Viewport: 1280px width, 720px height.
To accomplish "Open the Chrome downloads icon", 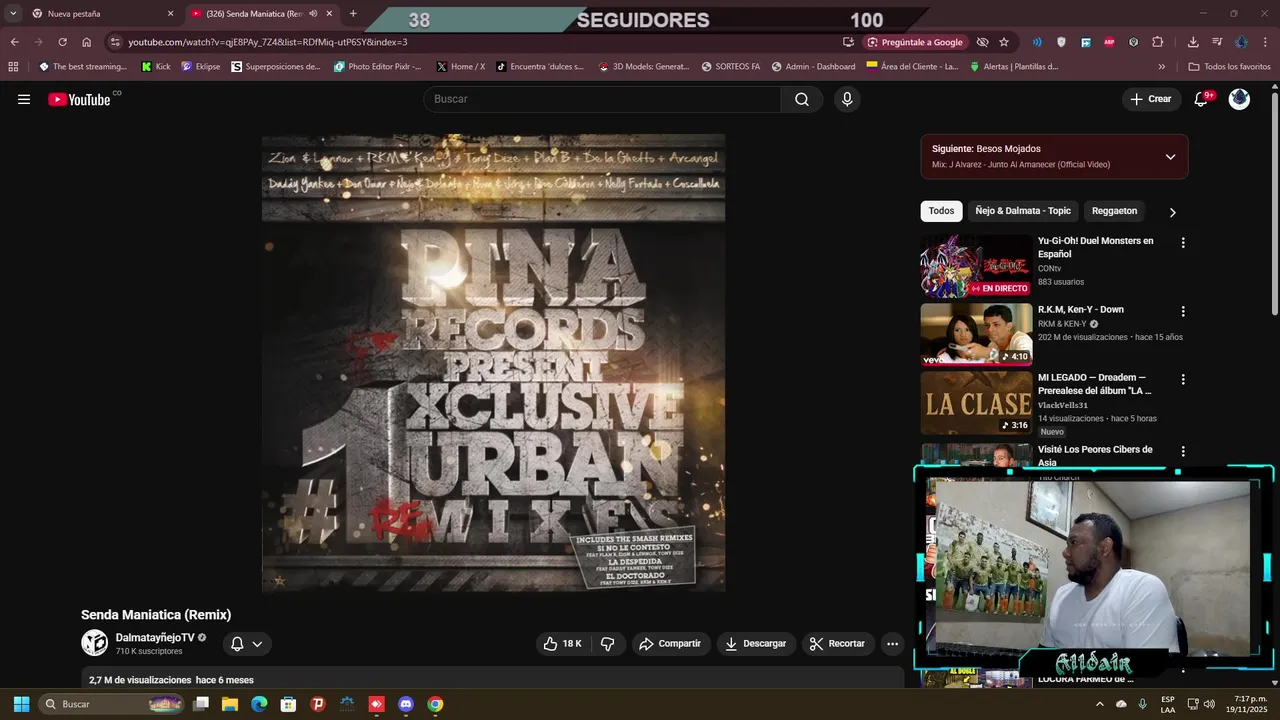I will point(1193,42).
